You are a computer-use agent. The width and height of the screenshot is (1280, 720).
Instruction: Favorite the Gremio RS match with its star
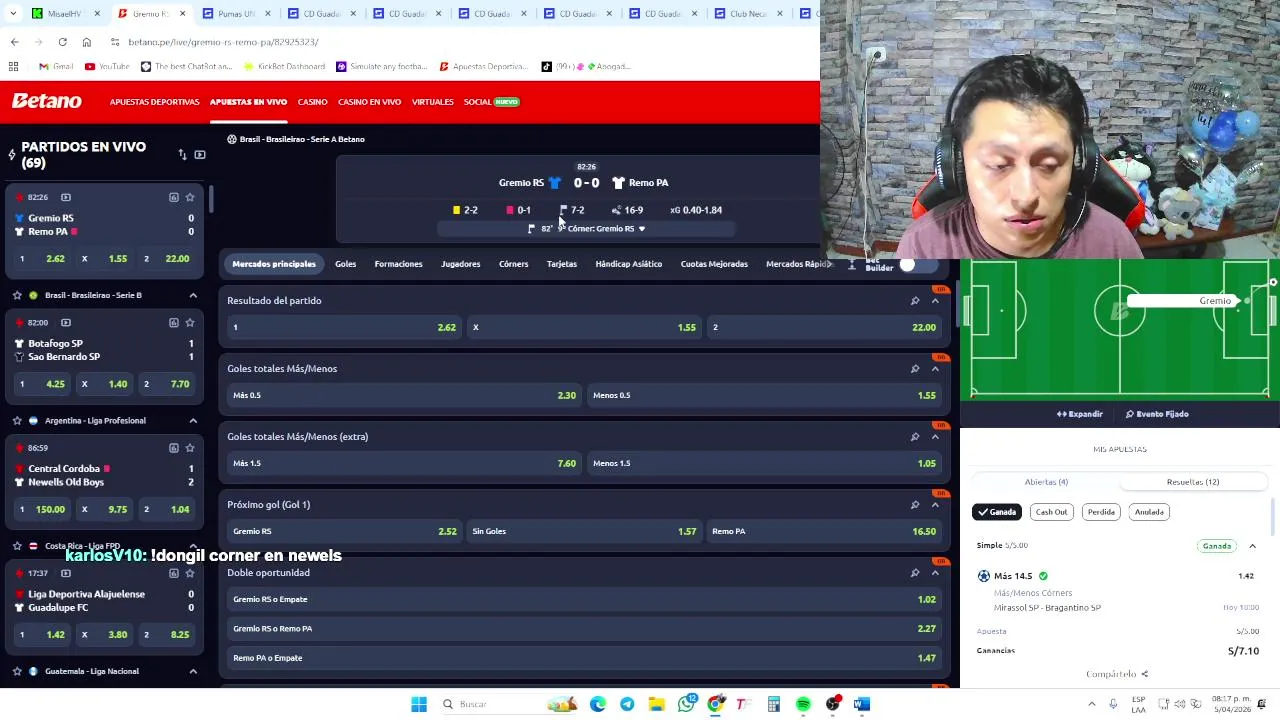pyautogui.click(x=189, y=197)
